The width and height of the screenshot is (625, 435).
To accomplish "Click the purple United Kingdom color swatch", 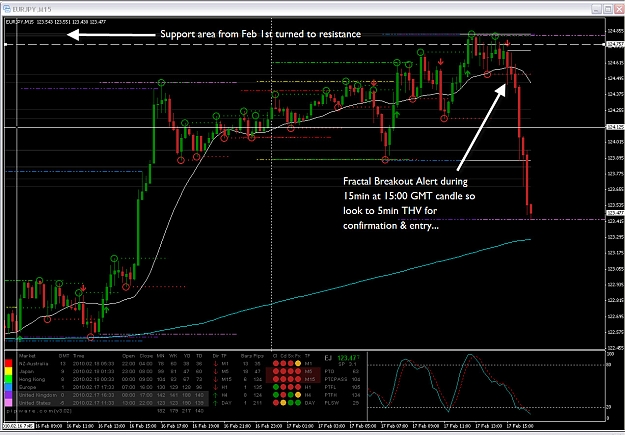I will click(9, 395).
